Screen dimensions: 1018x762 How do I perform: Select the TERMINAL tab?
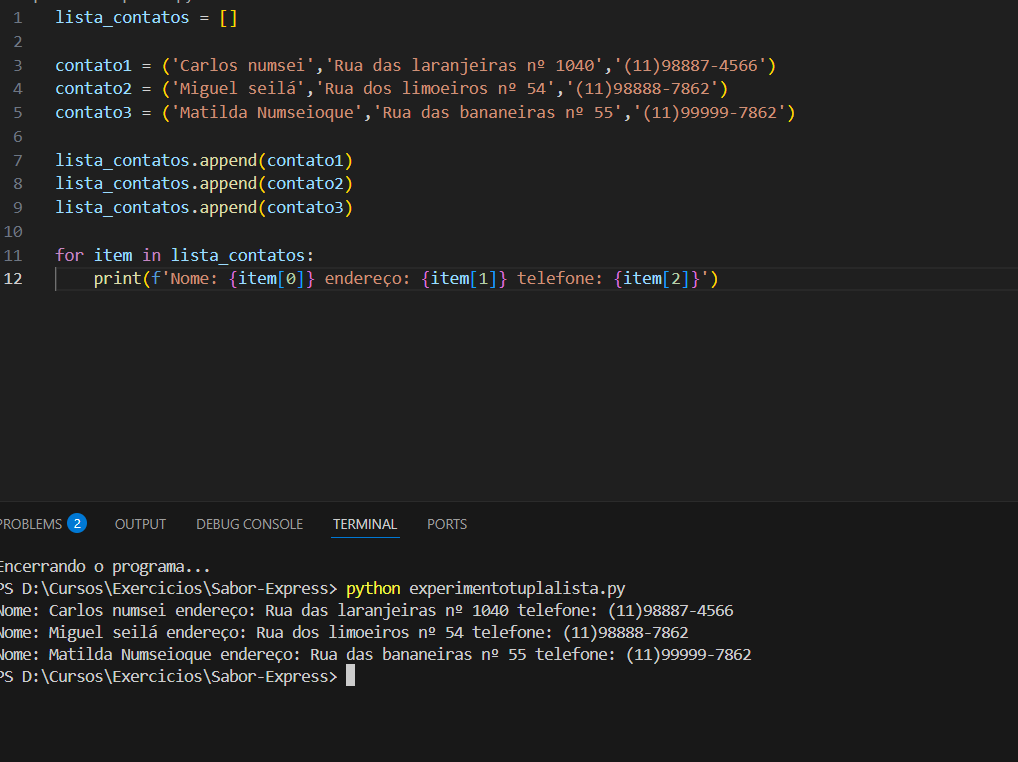point(365,524)
